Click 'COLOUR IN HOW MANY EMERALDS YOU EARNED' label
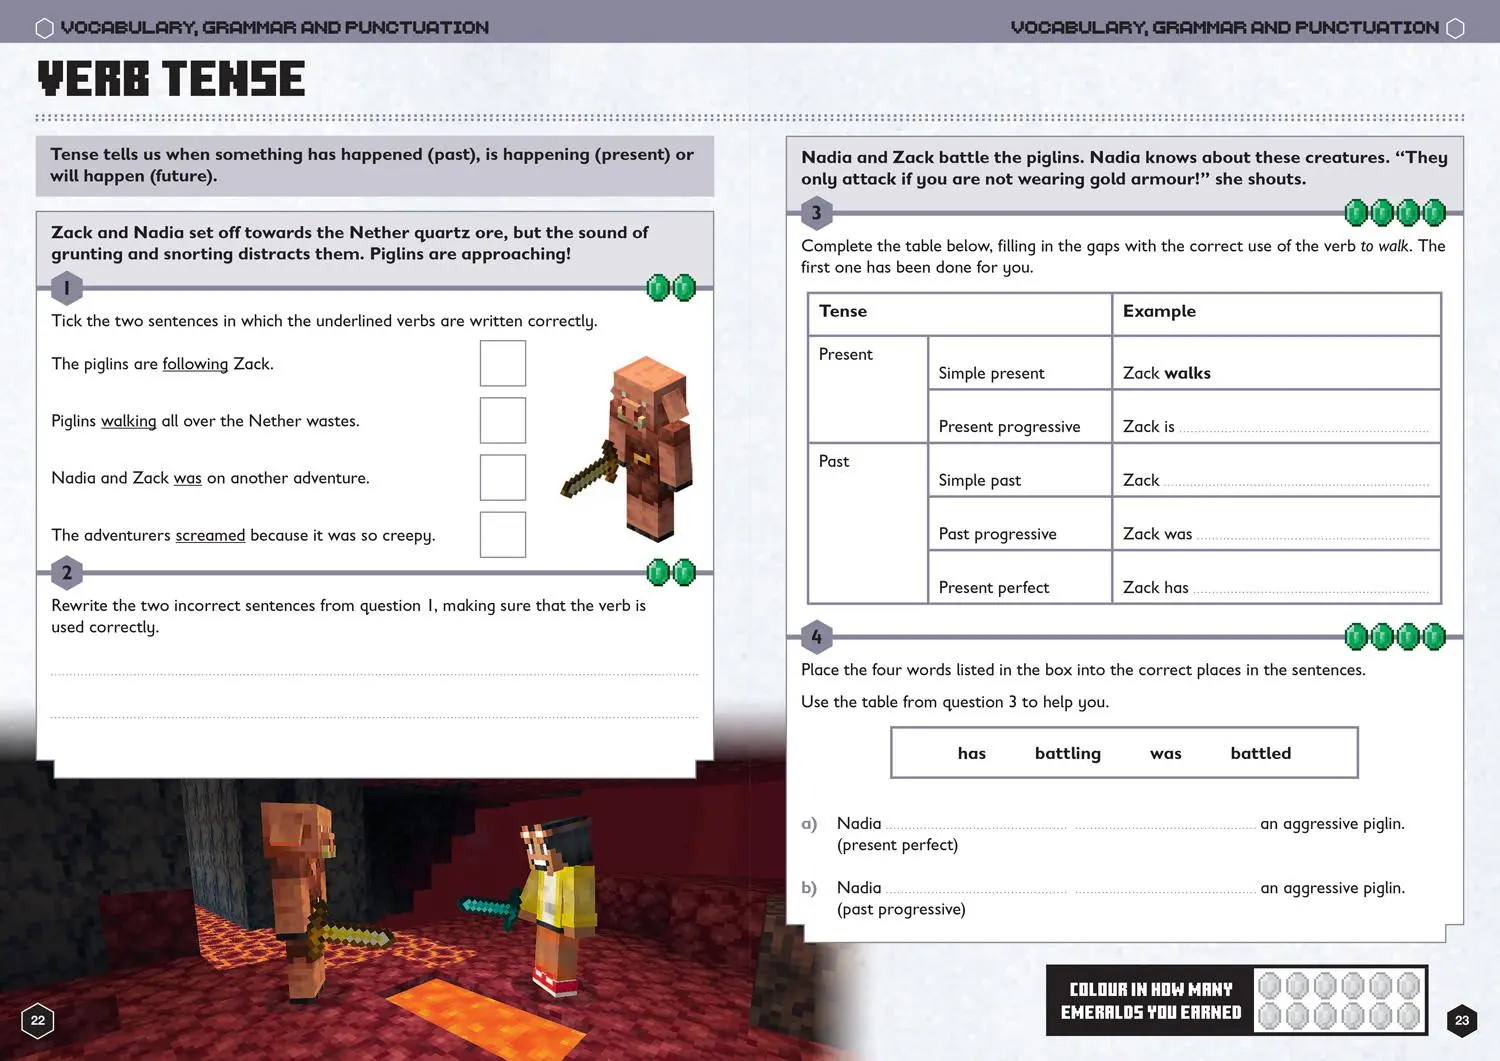1500x1061 pixels. click(1150, 1001)
